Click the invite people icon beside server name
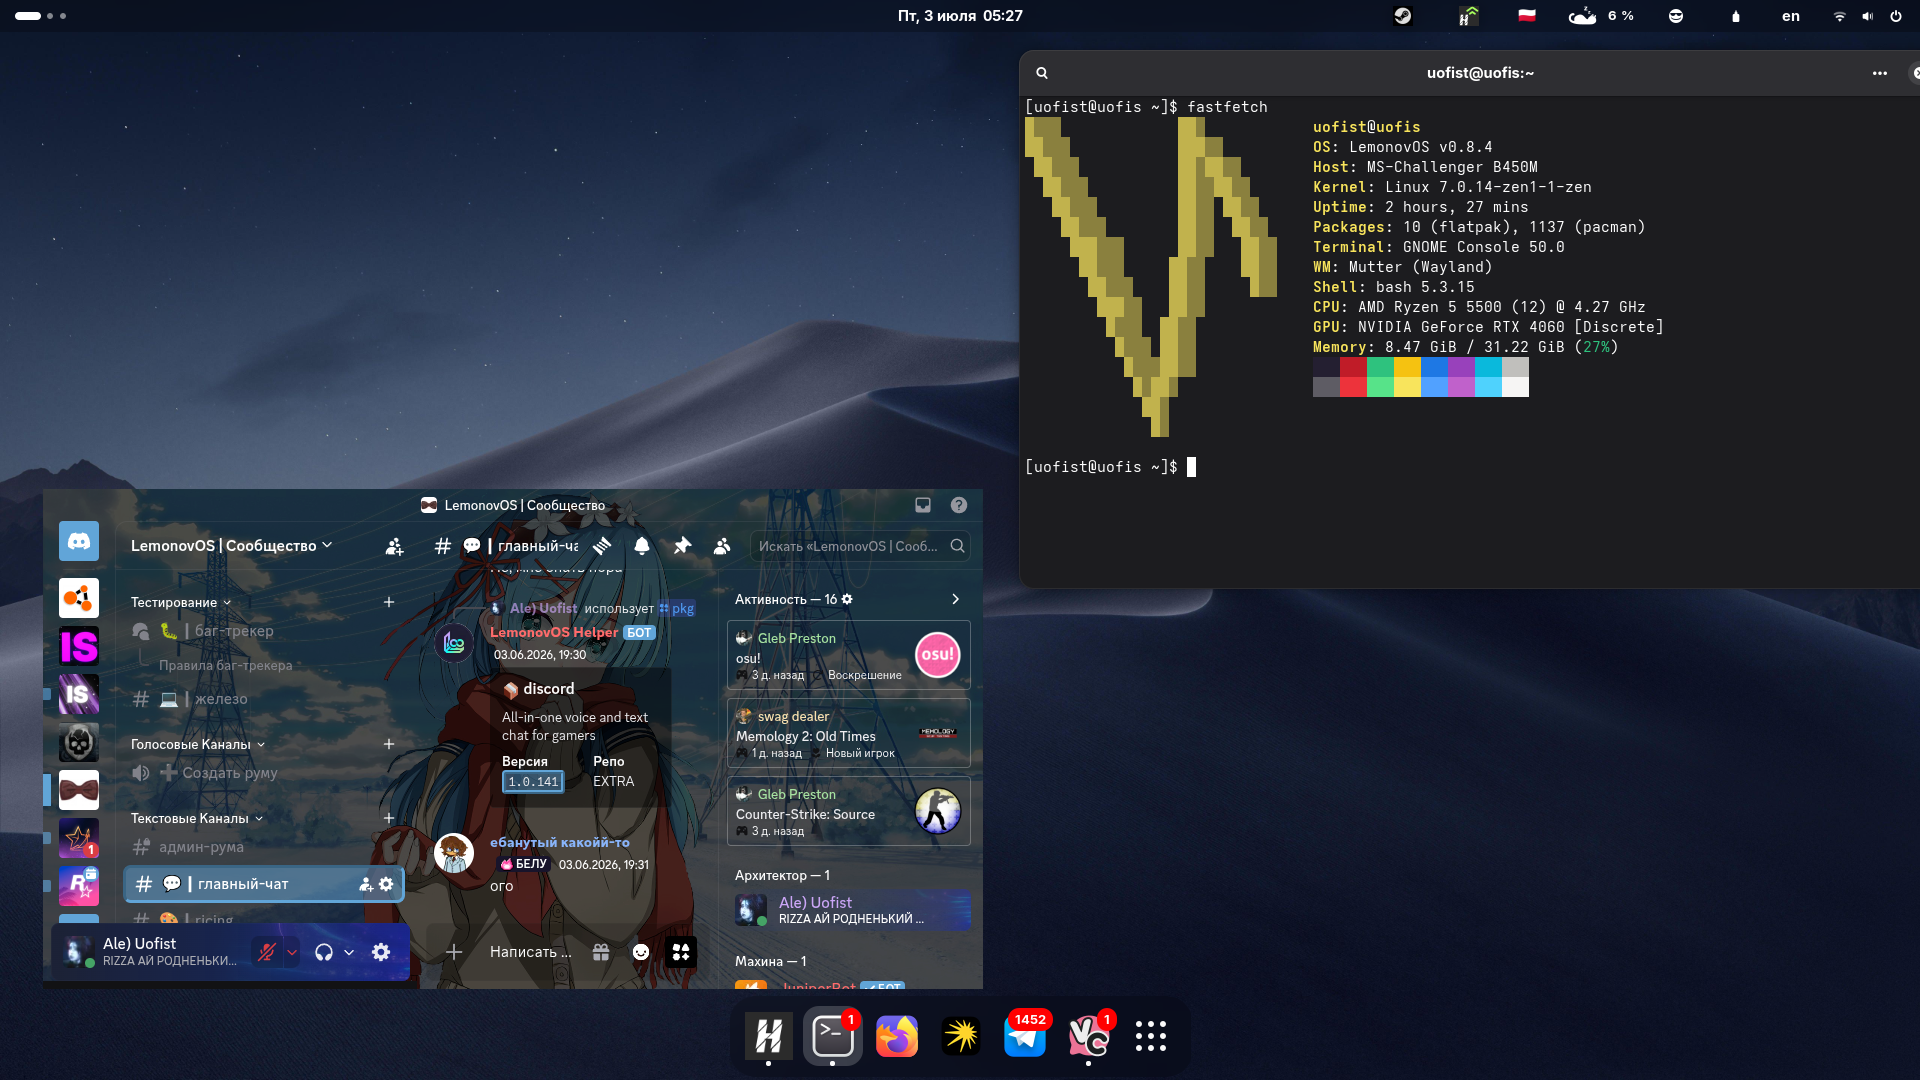This screenshot has height=1080, width=1920. (x=395, y=546)
